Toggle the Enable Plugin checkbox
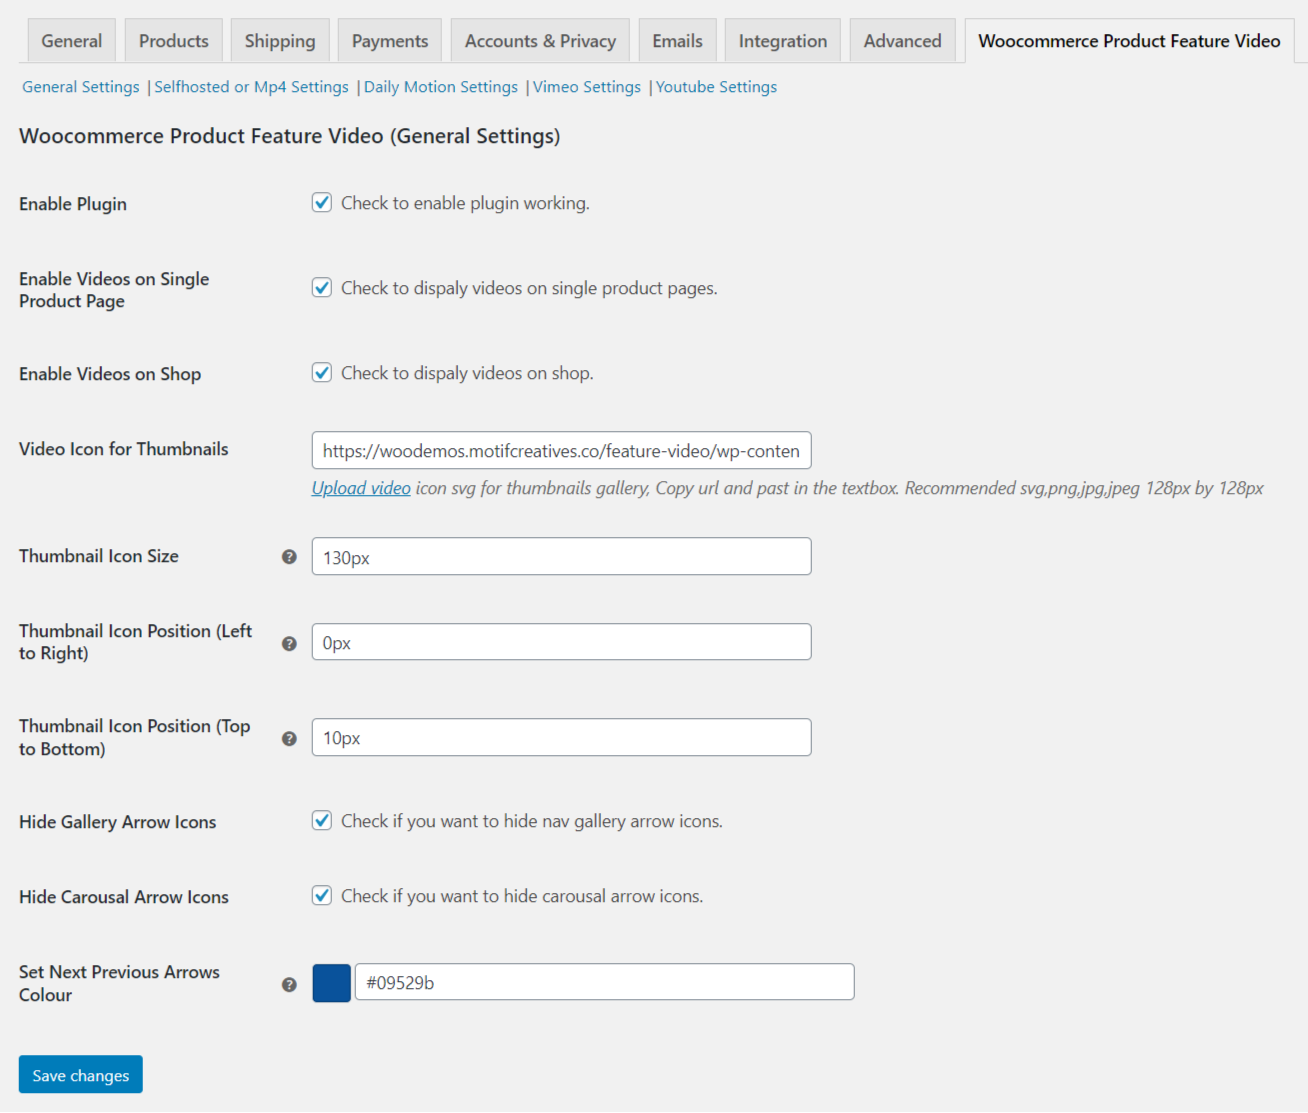This screenshot has height=1113, width=1308. coord(322,203)
